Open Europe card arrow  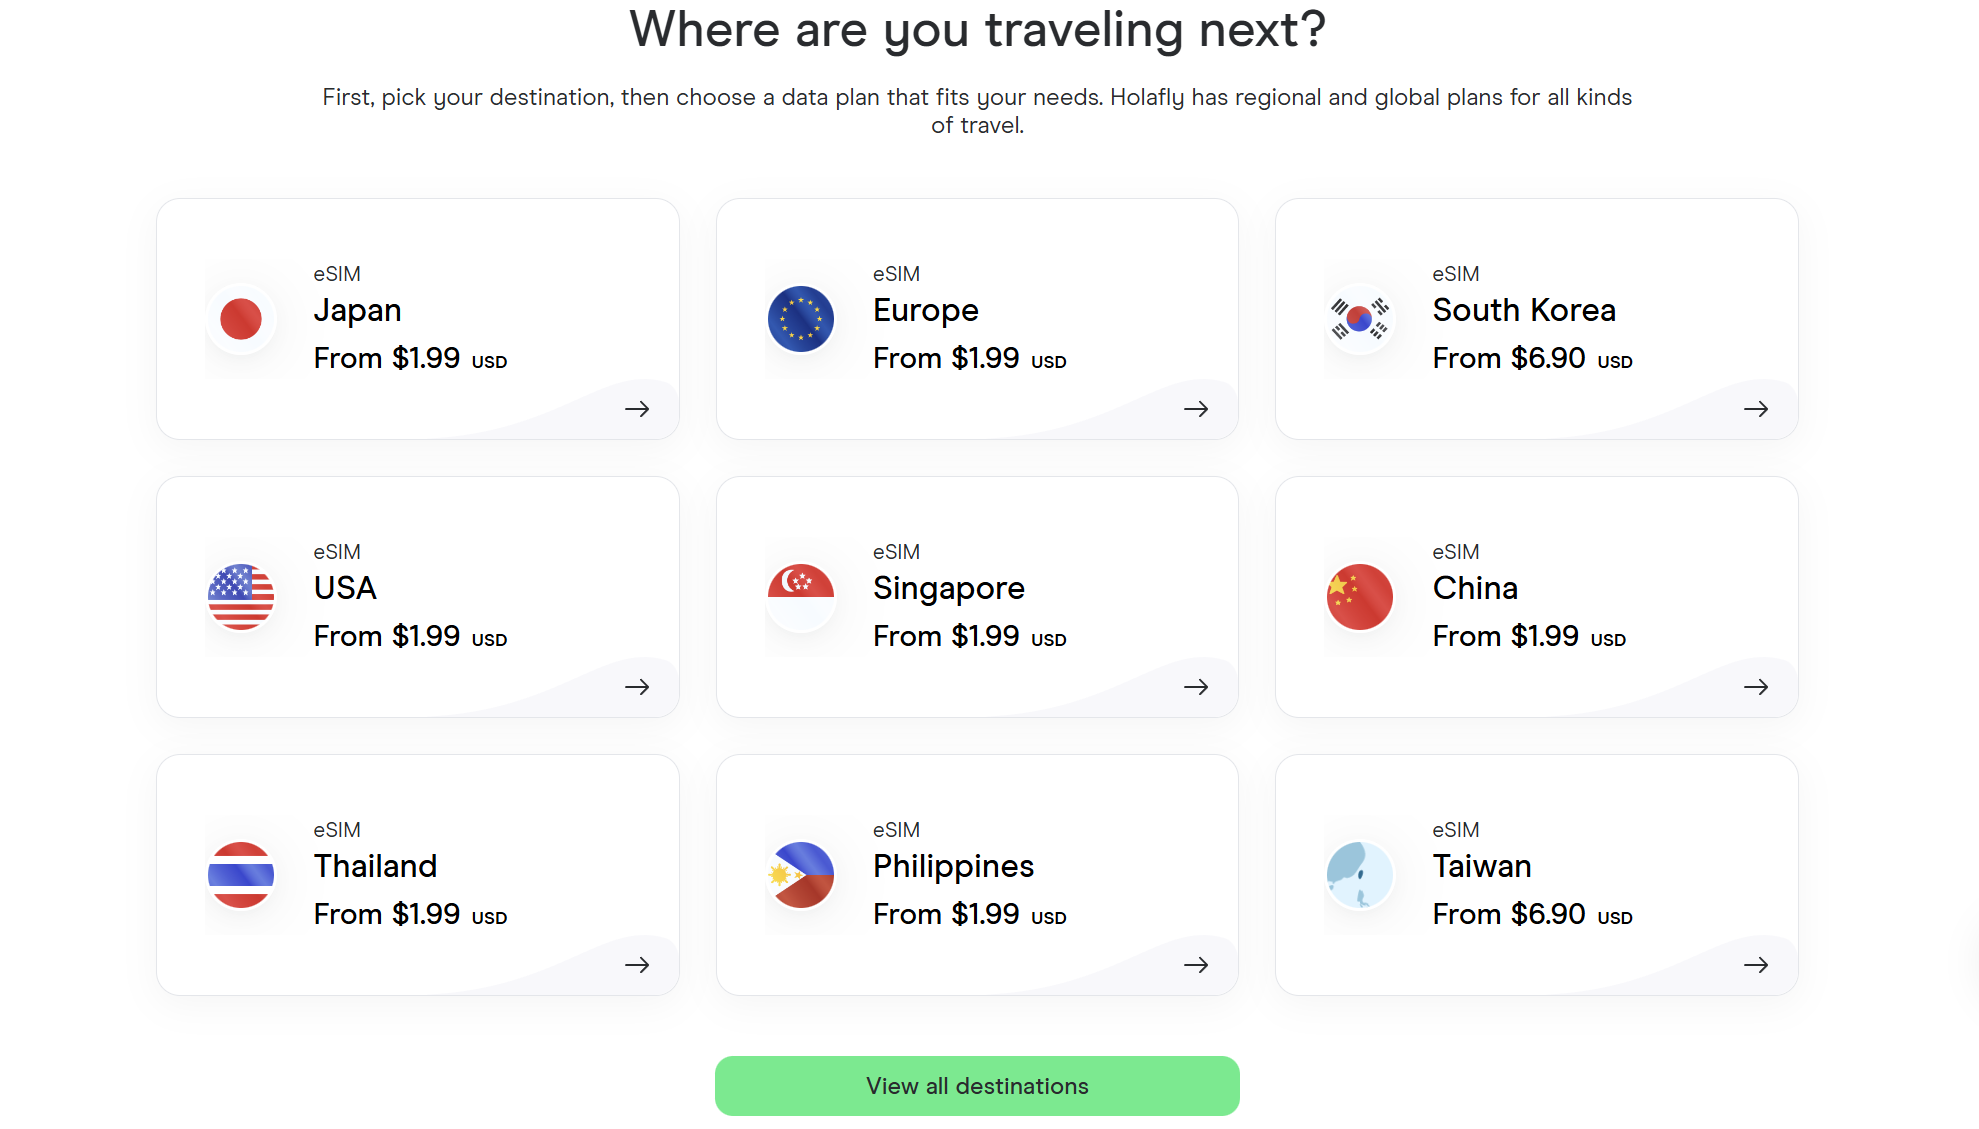[1196, 409]
